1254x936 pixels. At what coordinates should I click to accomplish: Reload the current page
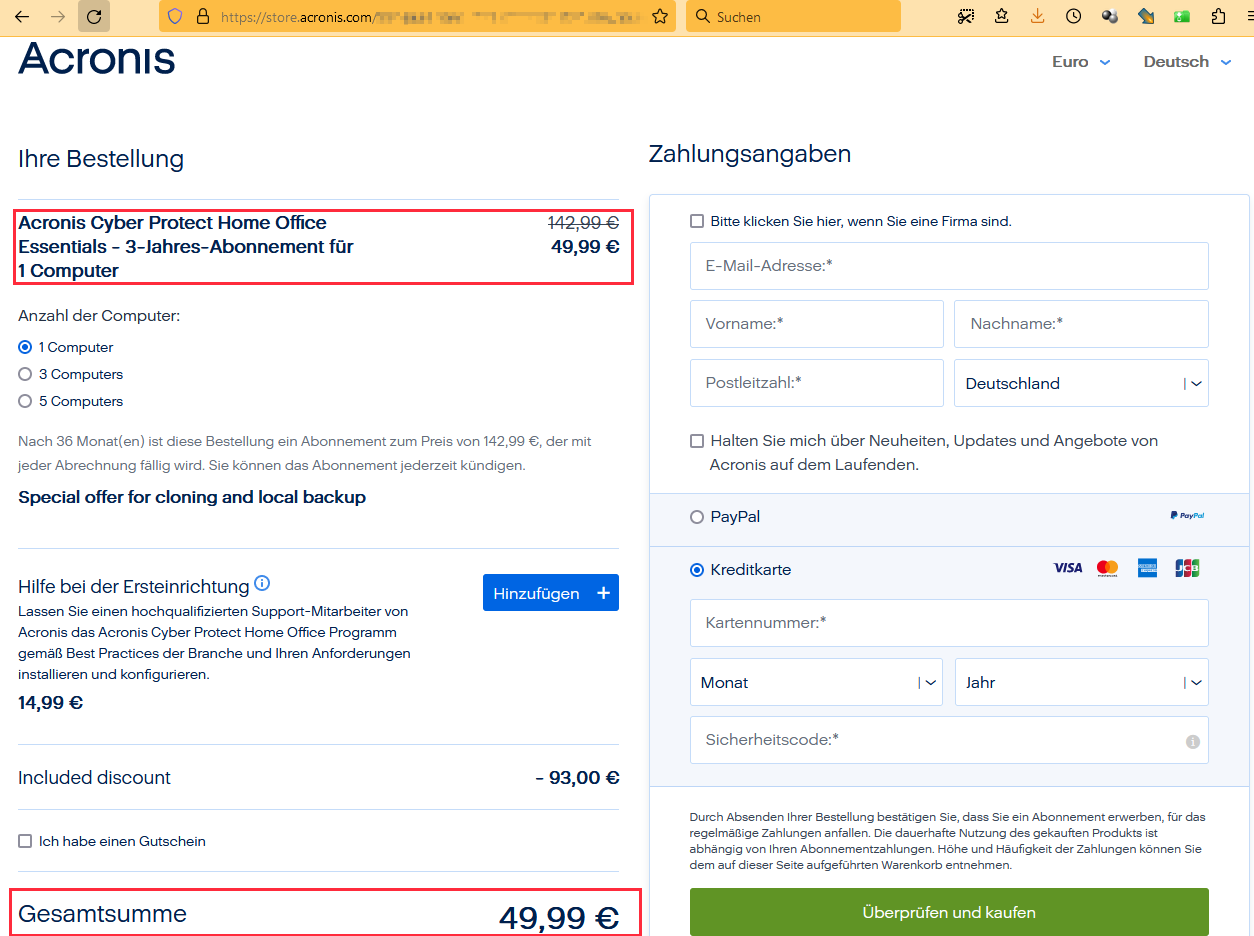(94, 16)
